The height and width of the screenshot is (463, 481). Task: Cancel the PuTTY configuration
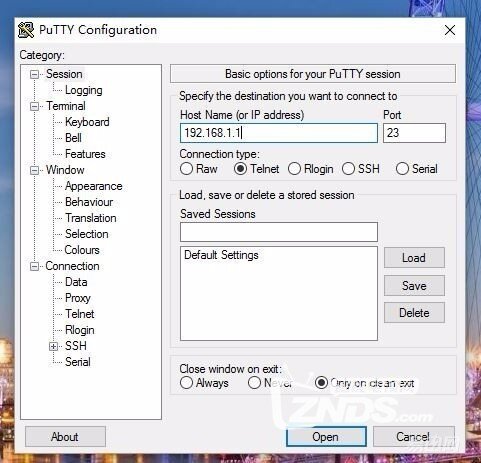413,437
